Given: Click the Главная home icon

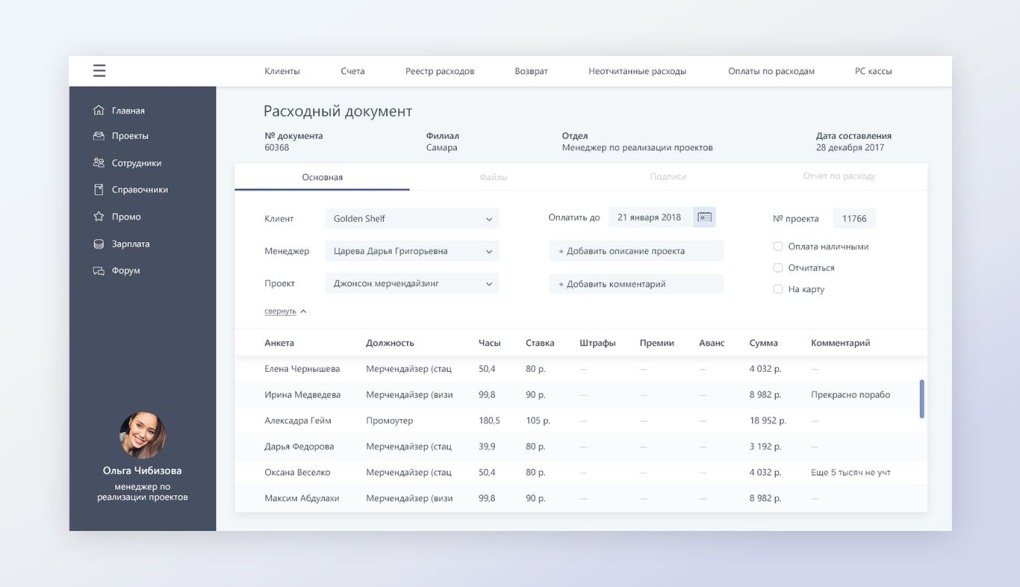Looking at the screenshot, I should 98,110.
